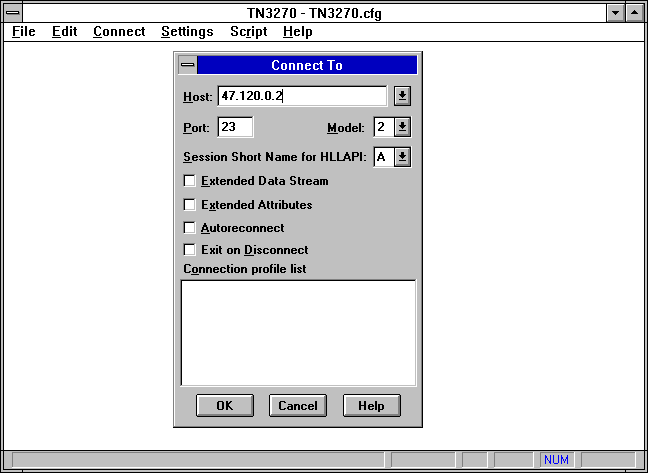Enable the Extended Data Stream checkbox
Viewport: 648px width, 473px height.
190,181
